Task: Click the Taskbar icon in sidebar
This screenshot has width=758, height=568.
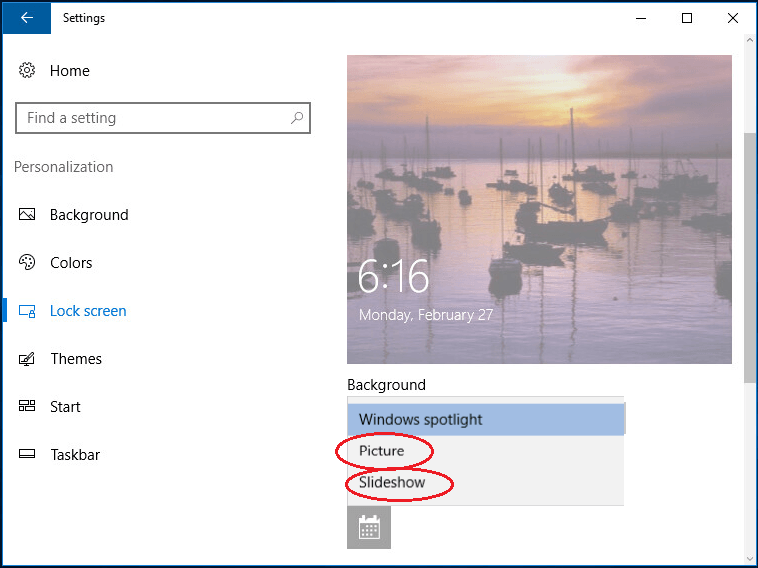Action: (27, 454)
